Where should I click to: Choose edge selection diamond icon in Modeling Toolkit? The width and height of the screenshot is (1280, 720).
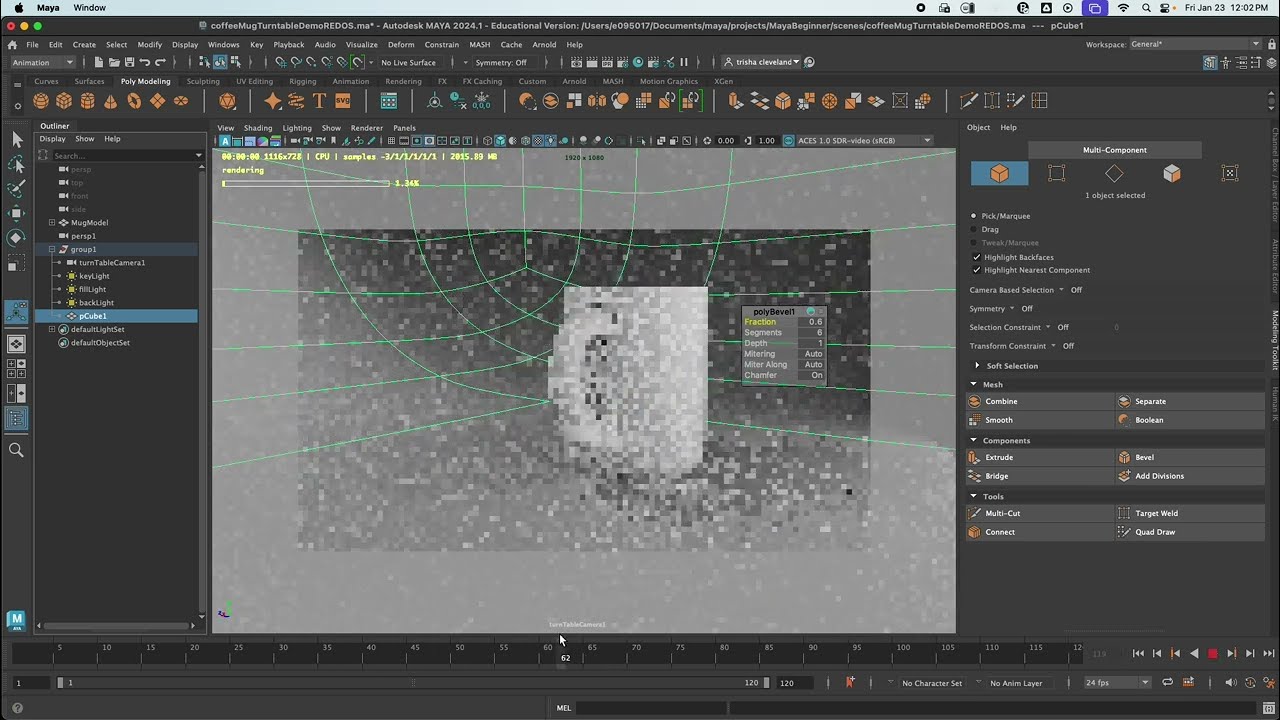pos(1114,173)
